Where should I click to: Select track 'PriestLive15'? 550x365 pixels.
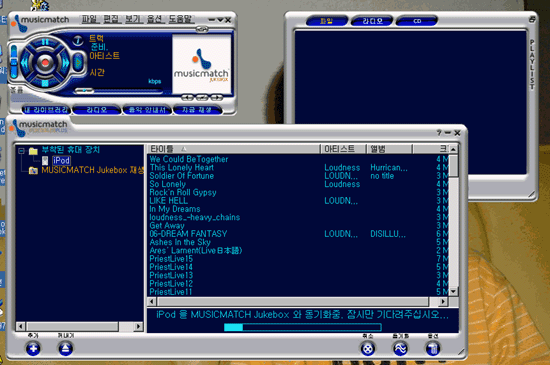pyautogui.click(x=299, y=259)
